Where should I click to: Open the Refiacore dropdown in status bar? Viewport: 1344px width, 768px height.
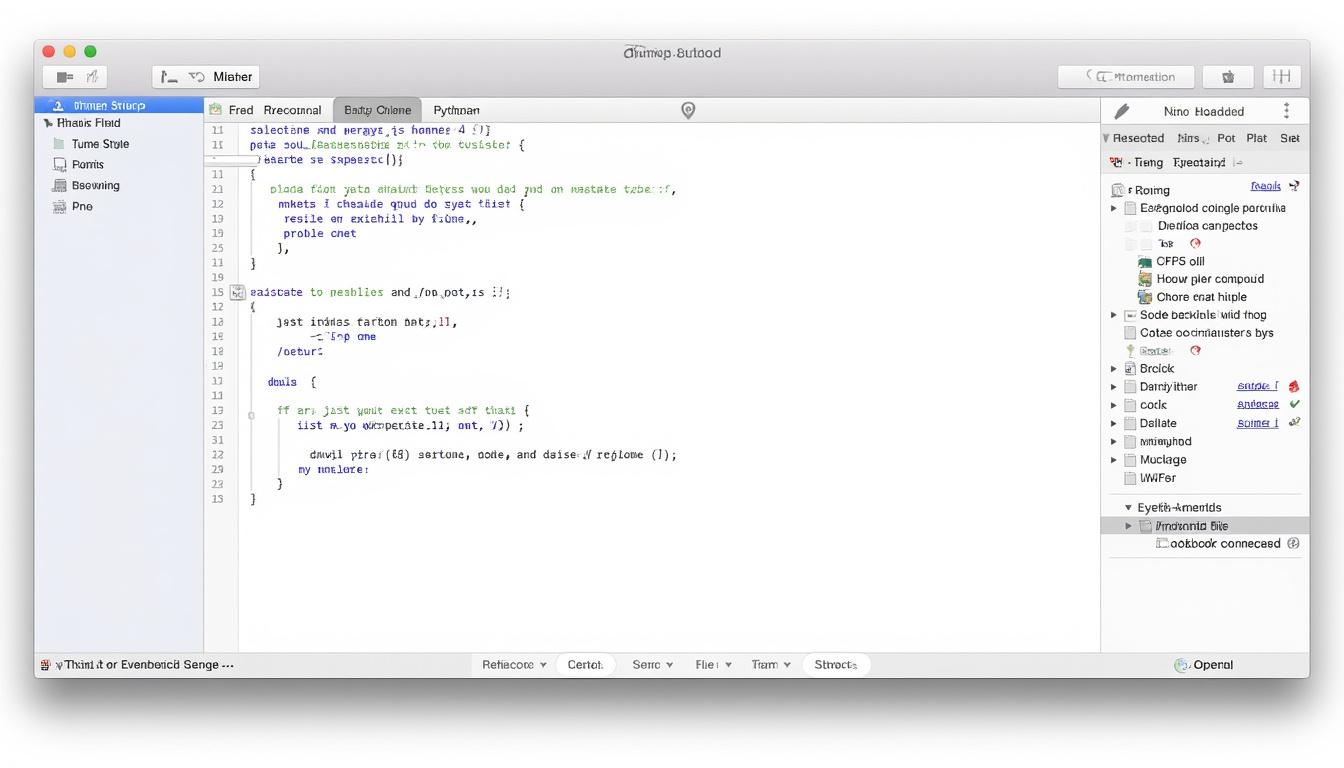coord(512,664)
